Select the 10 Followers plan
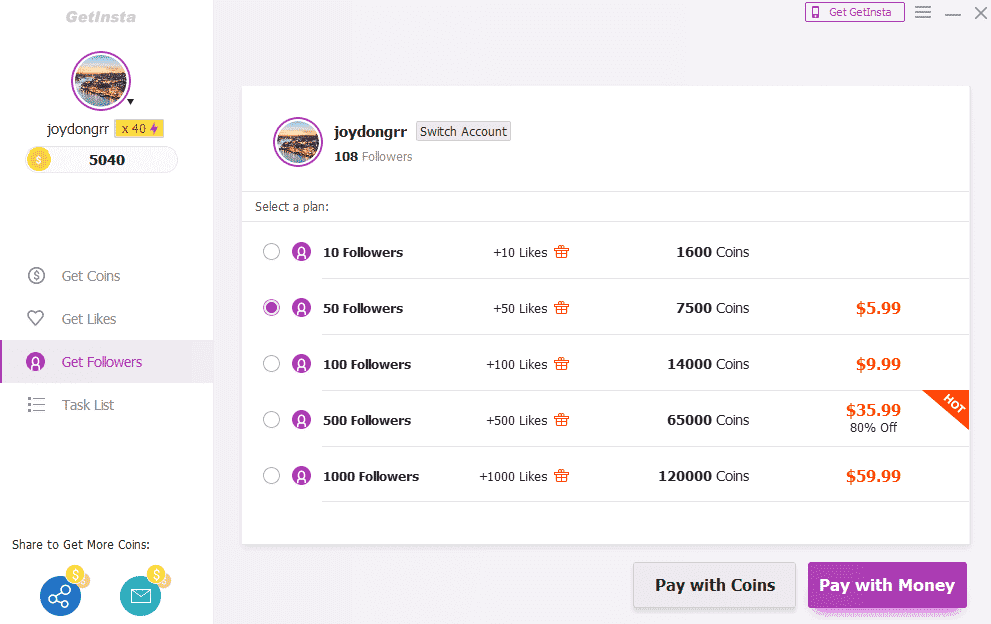 coord(271,251)
